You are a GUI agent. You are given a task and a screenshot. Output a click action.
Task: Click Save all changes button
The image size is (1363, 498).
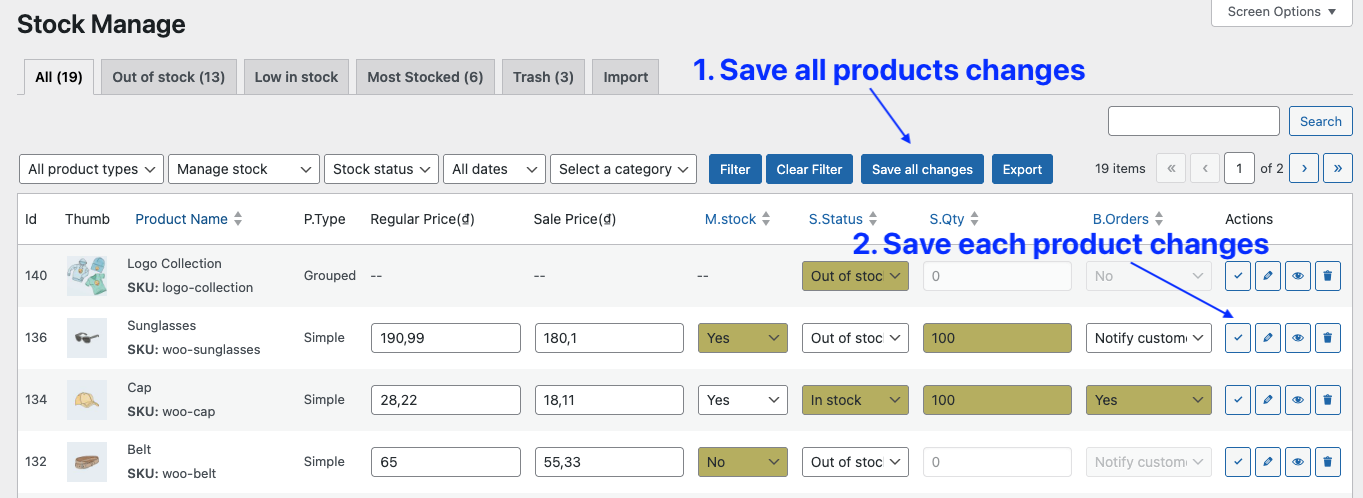922,169
